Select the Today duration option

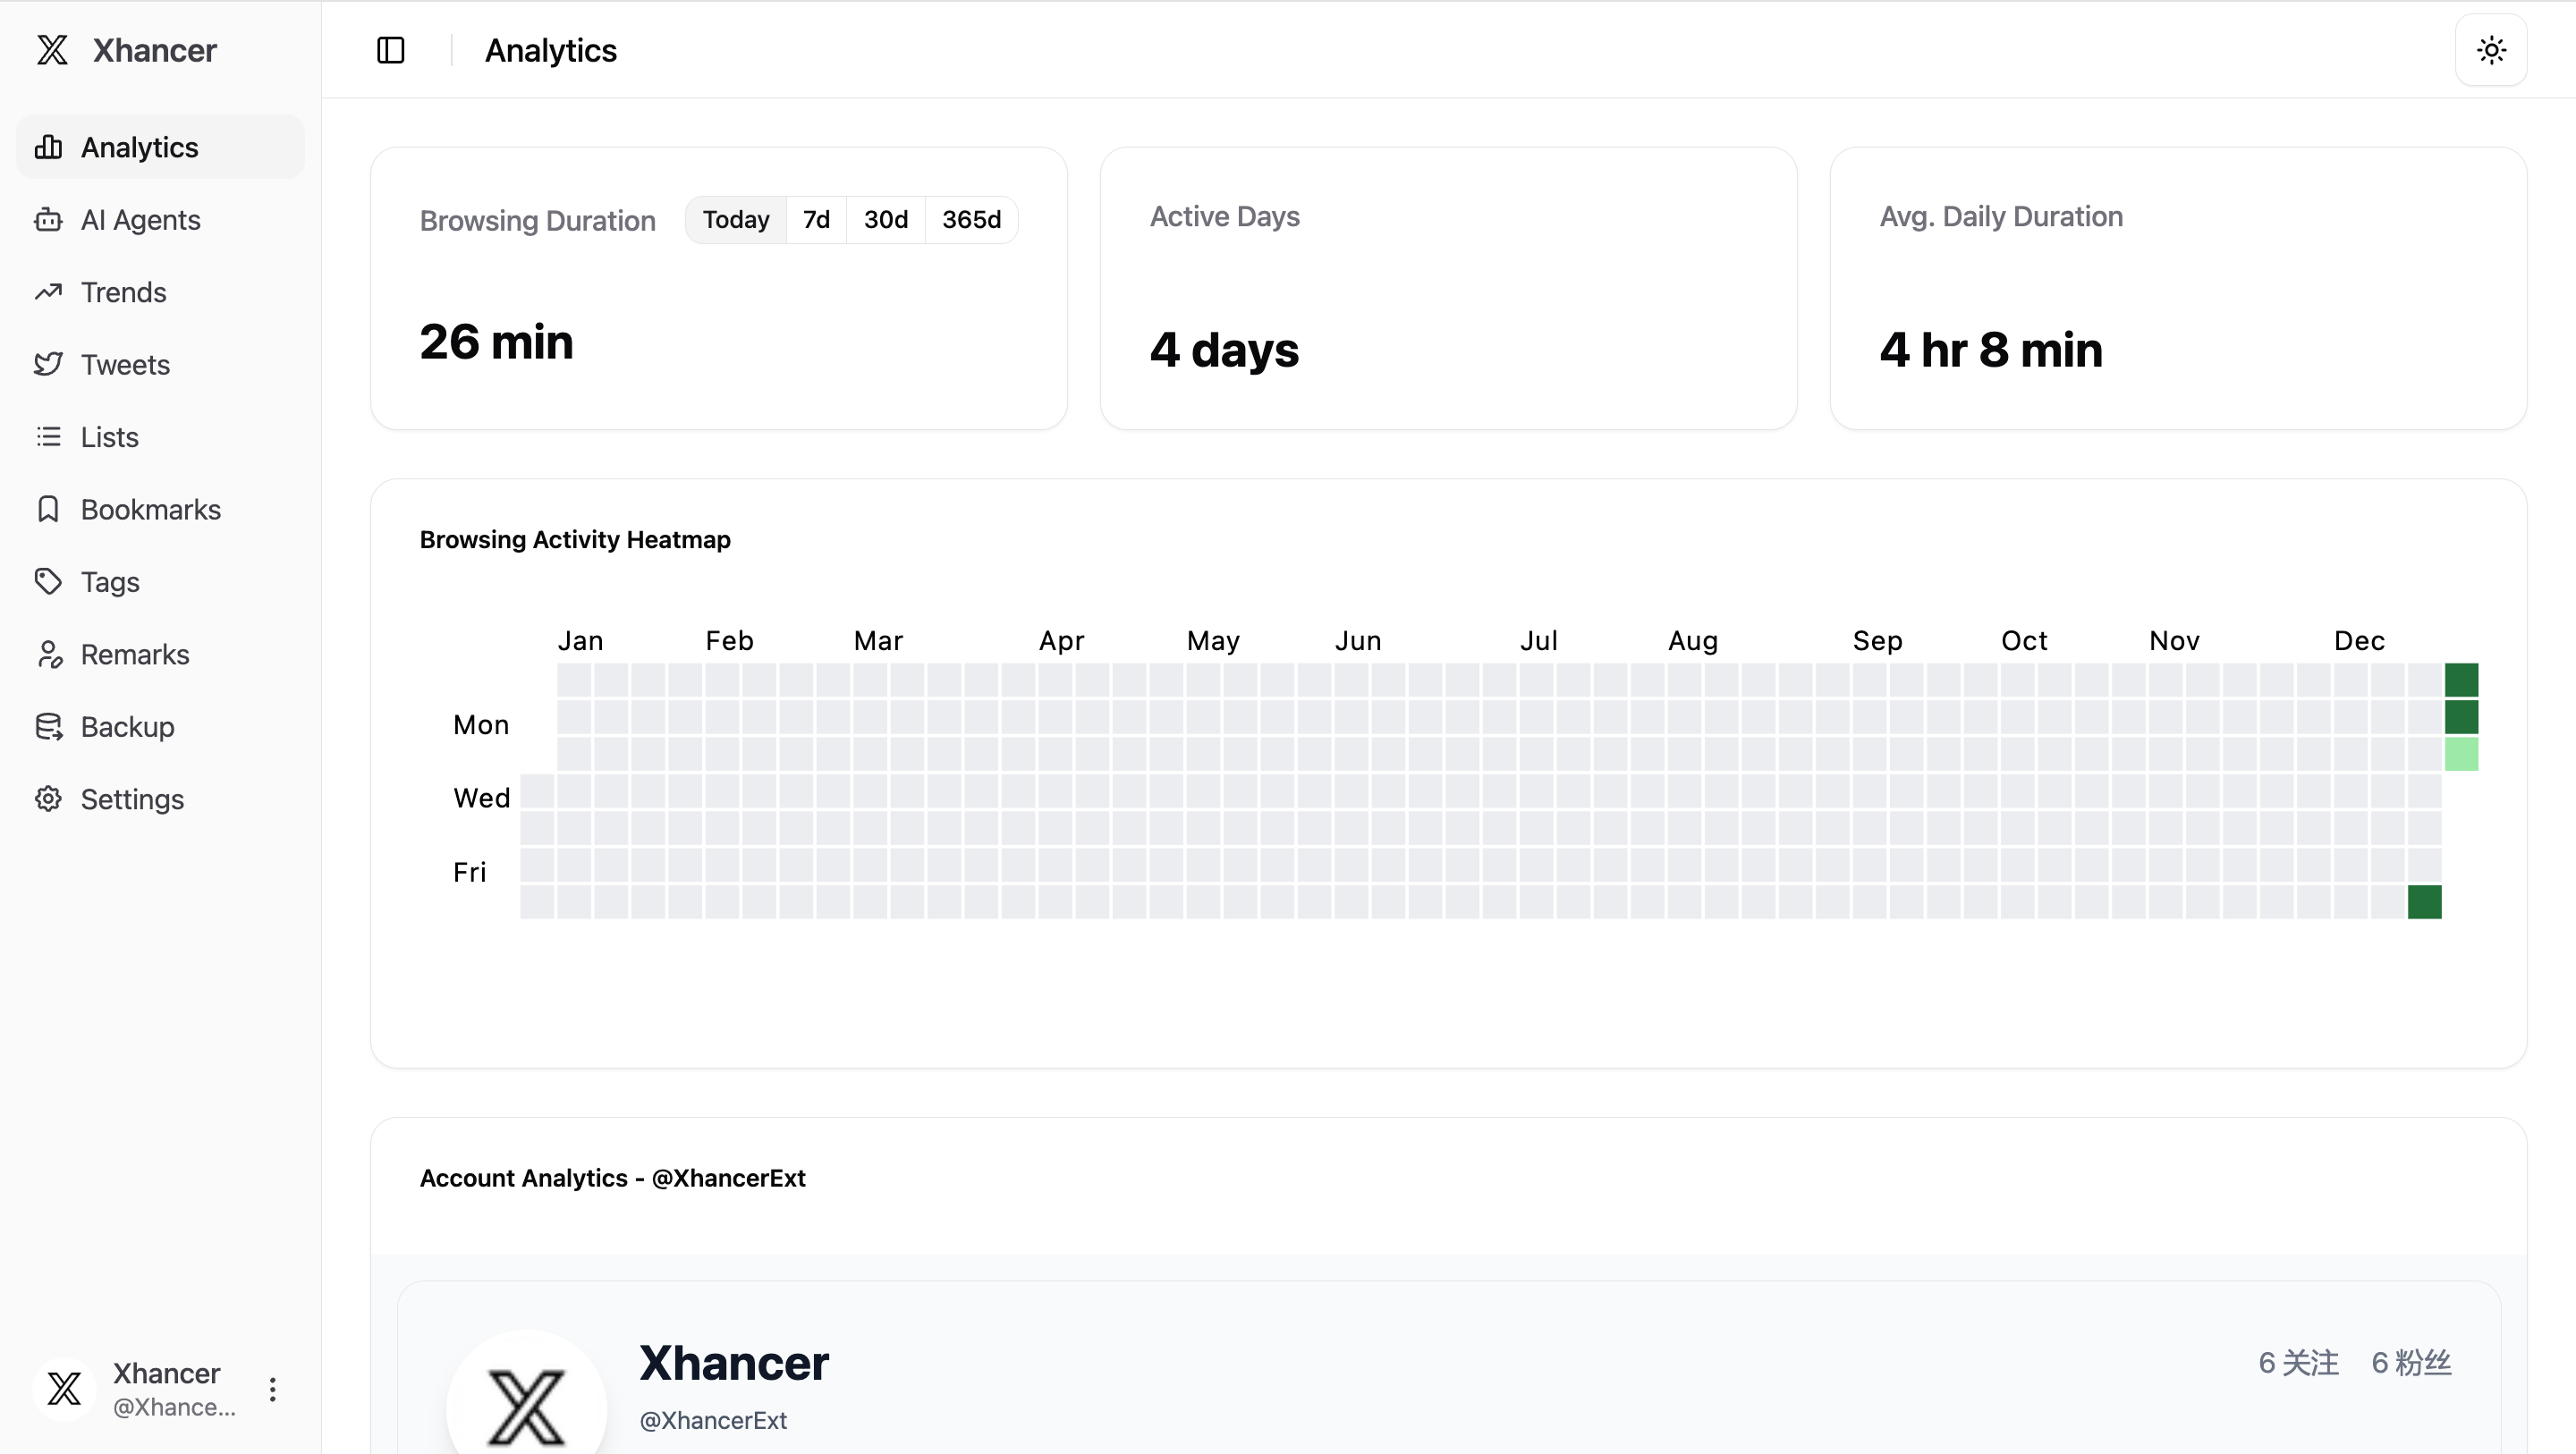pos(735,220)
